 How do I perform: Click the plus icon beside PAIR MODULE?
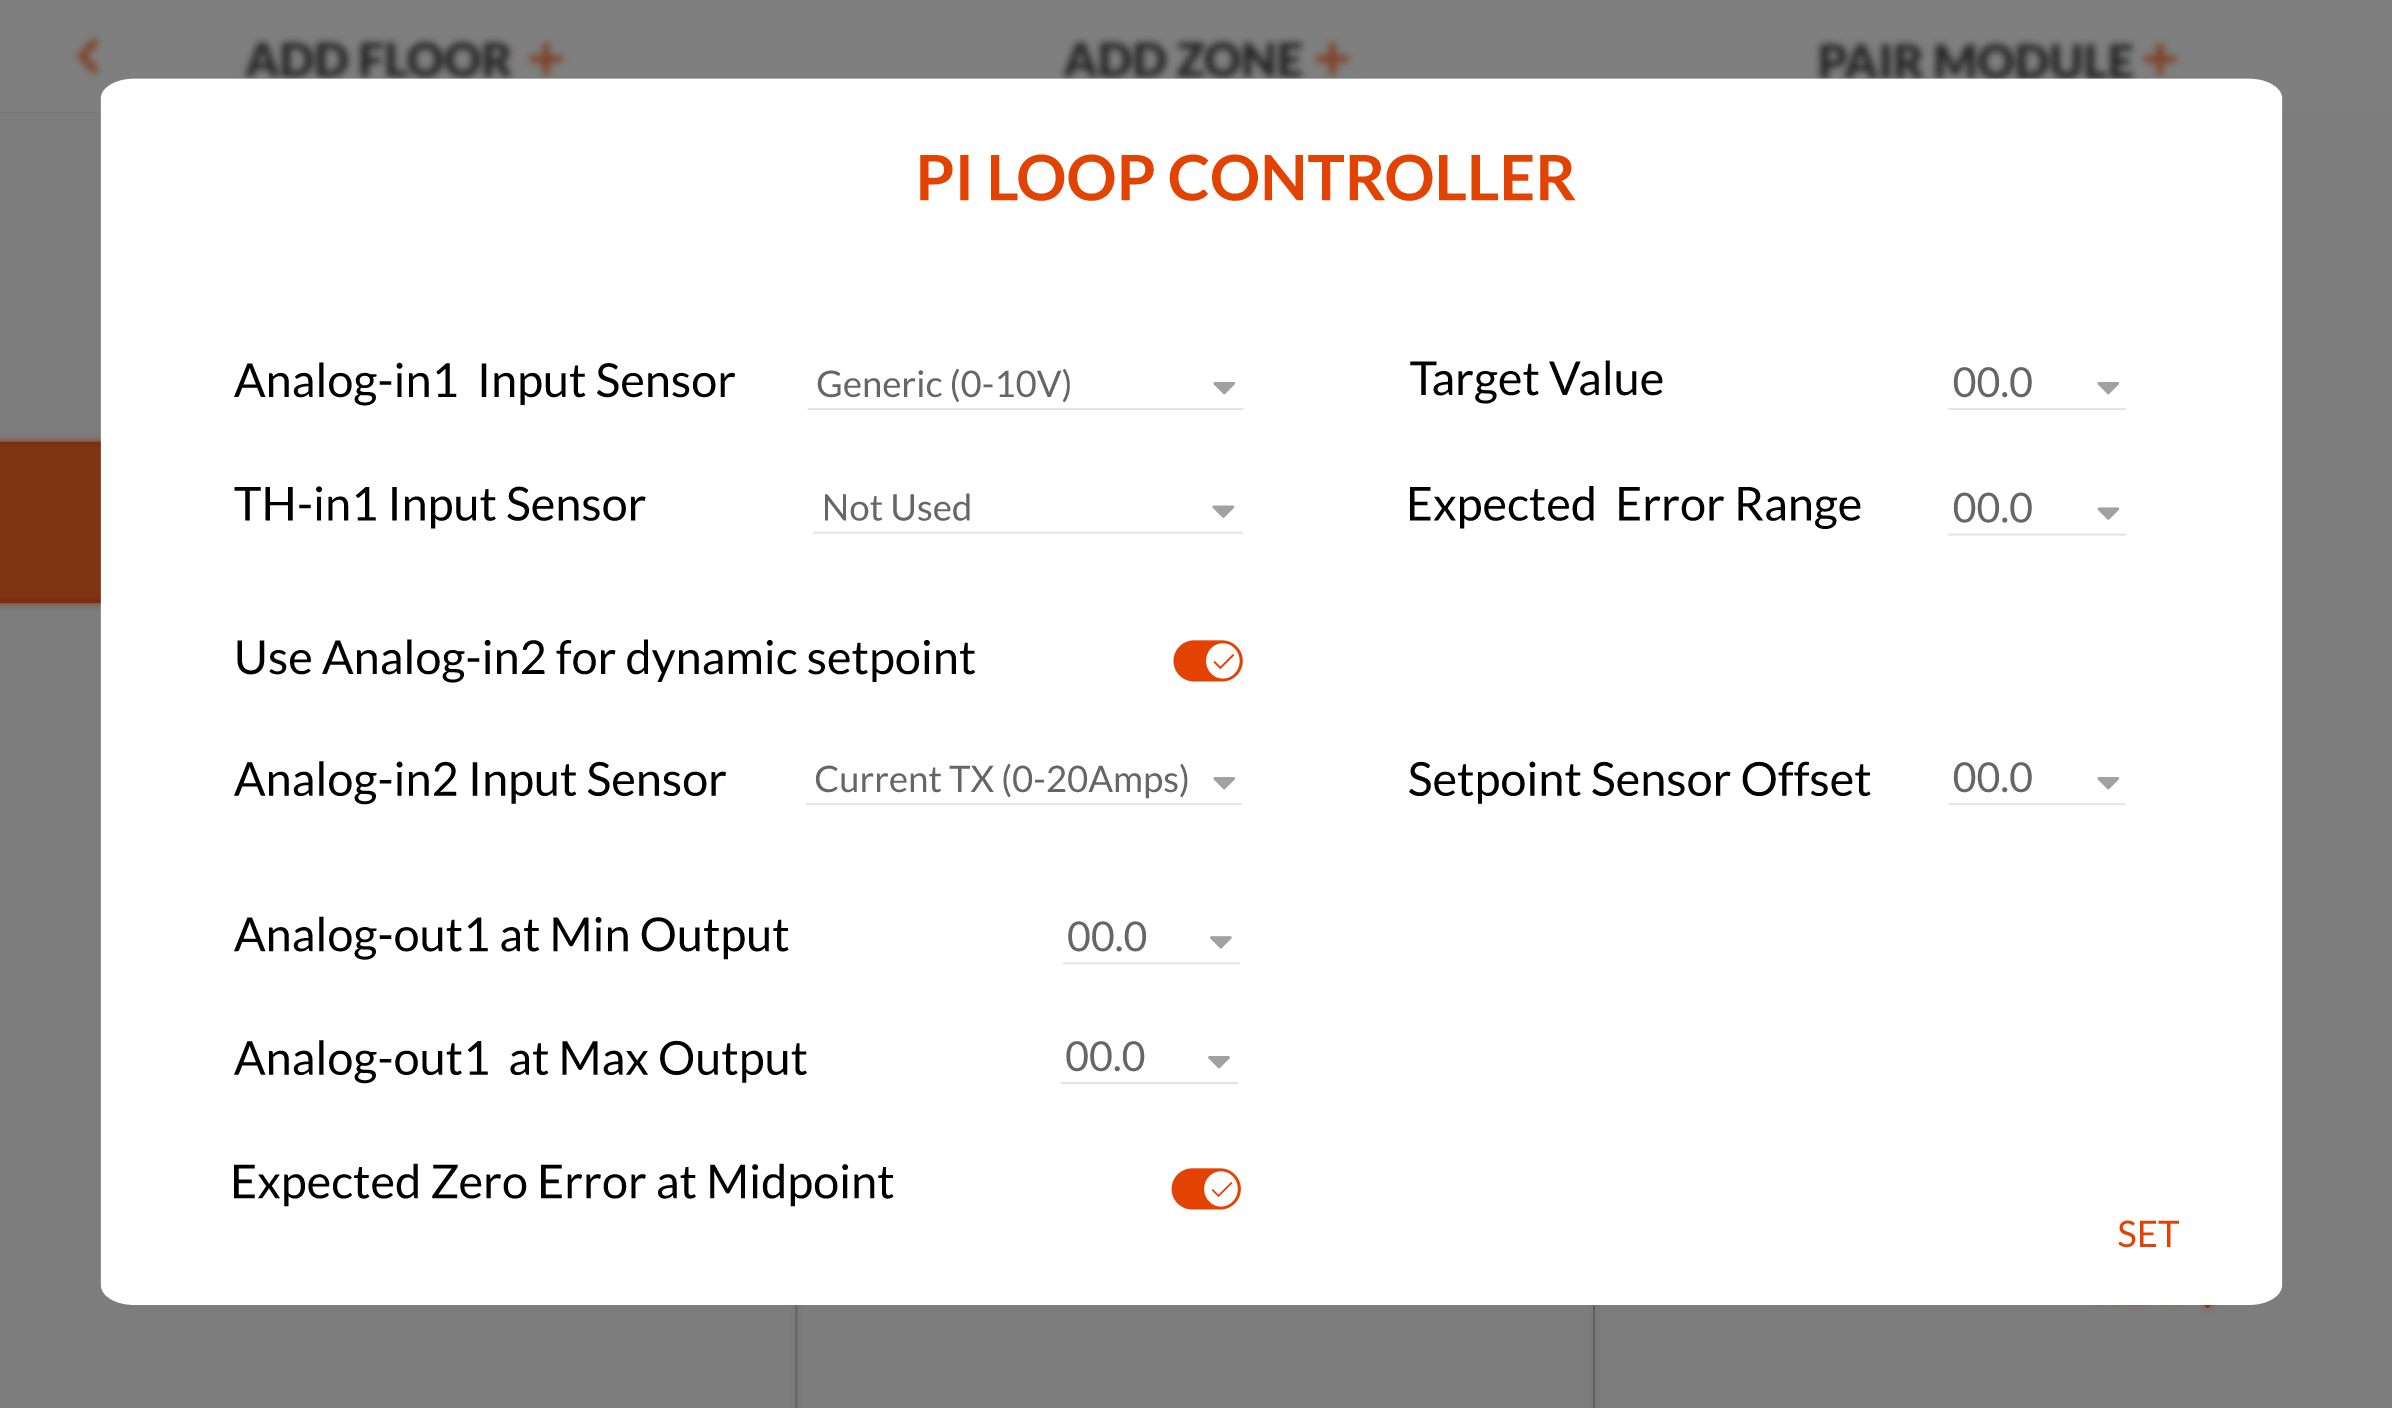click(2155, 58)
